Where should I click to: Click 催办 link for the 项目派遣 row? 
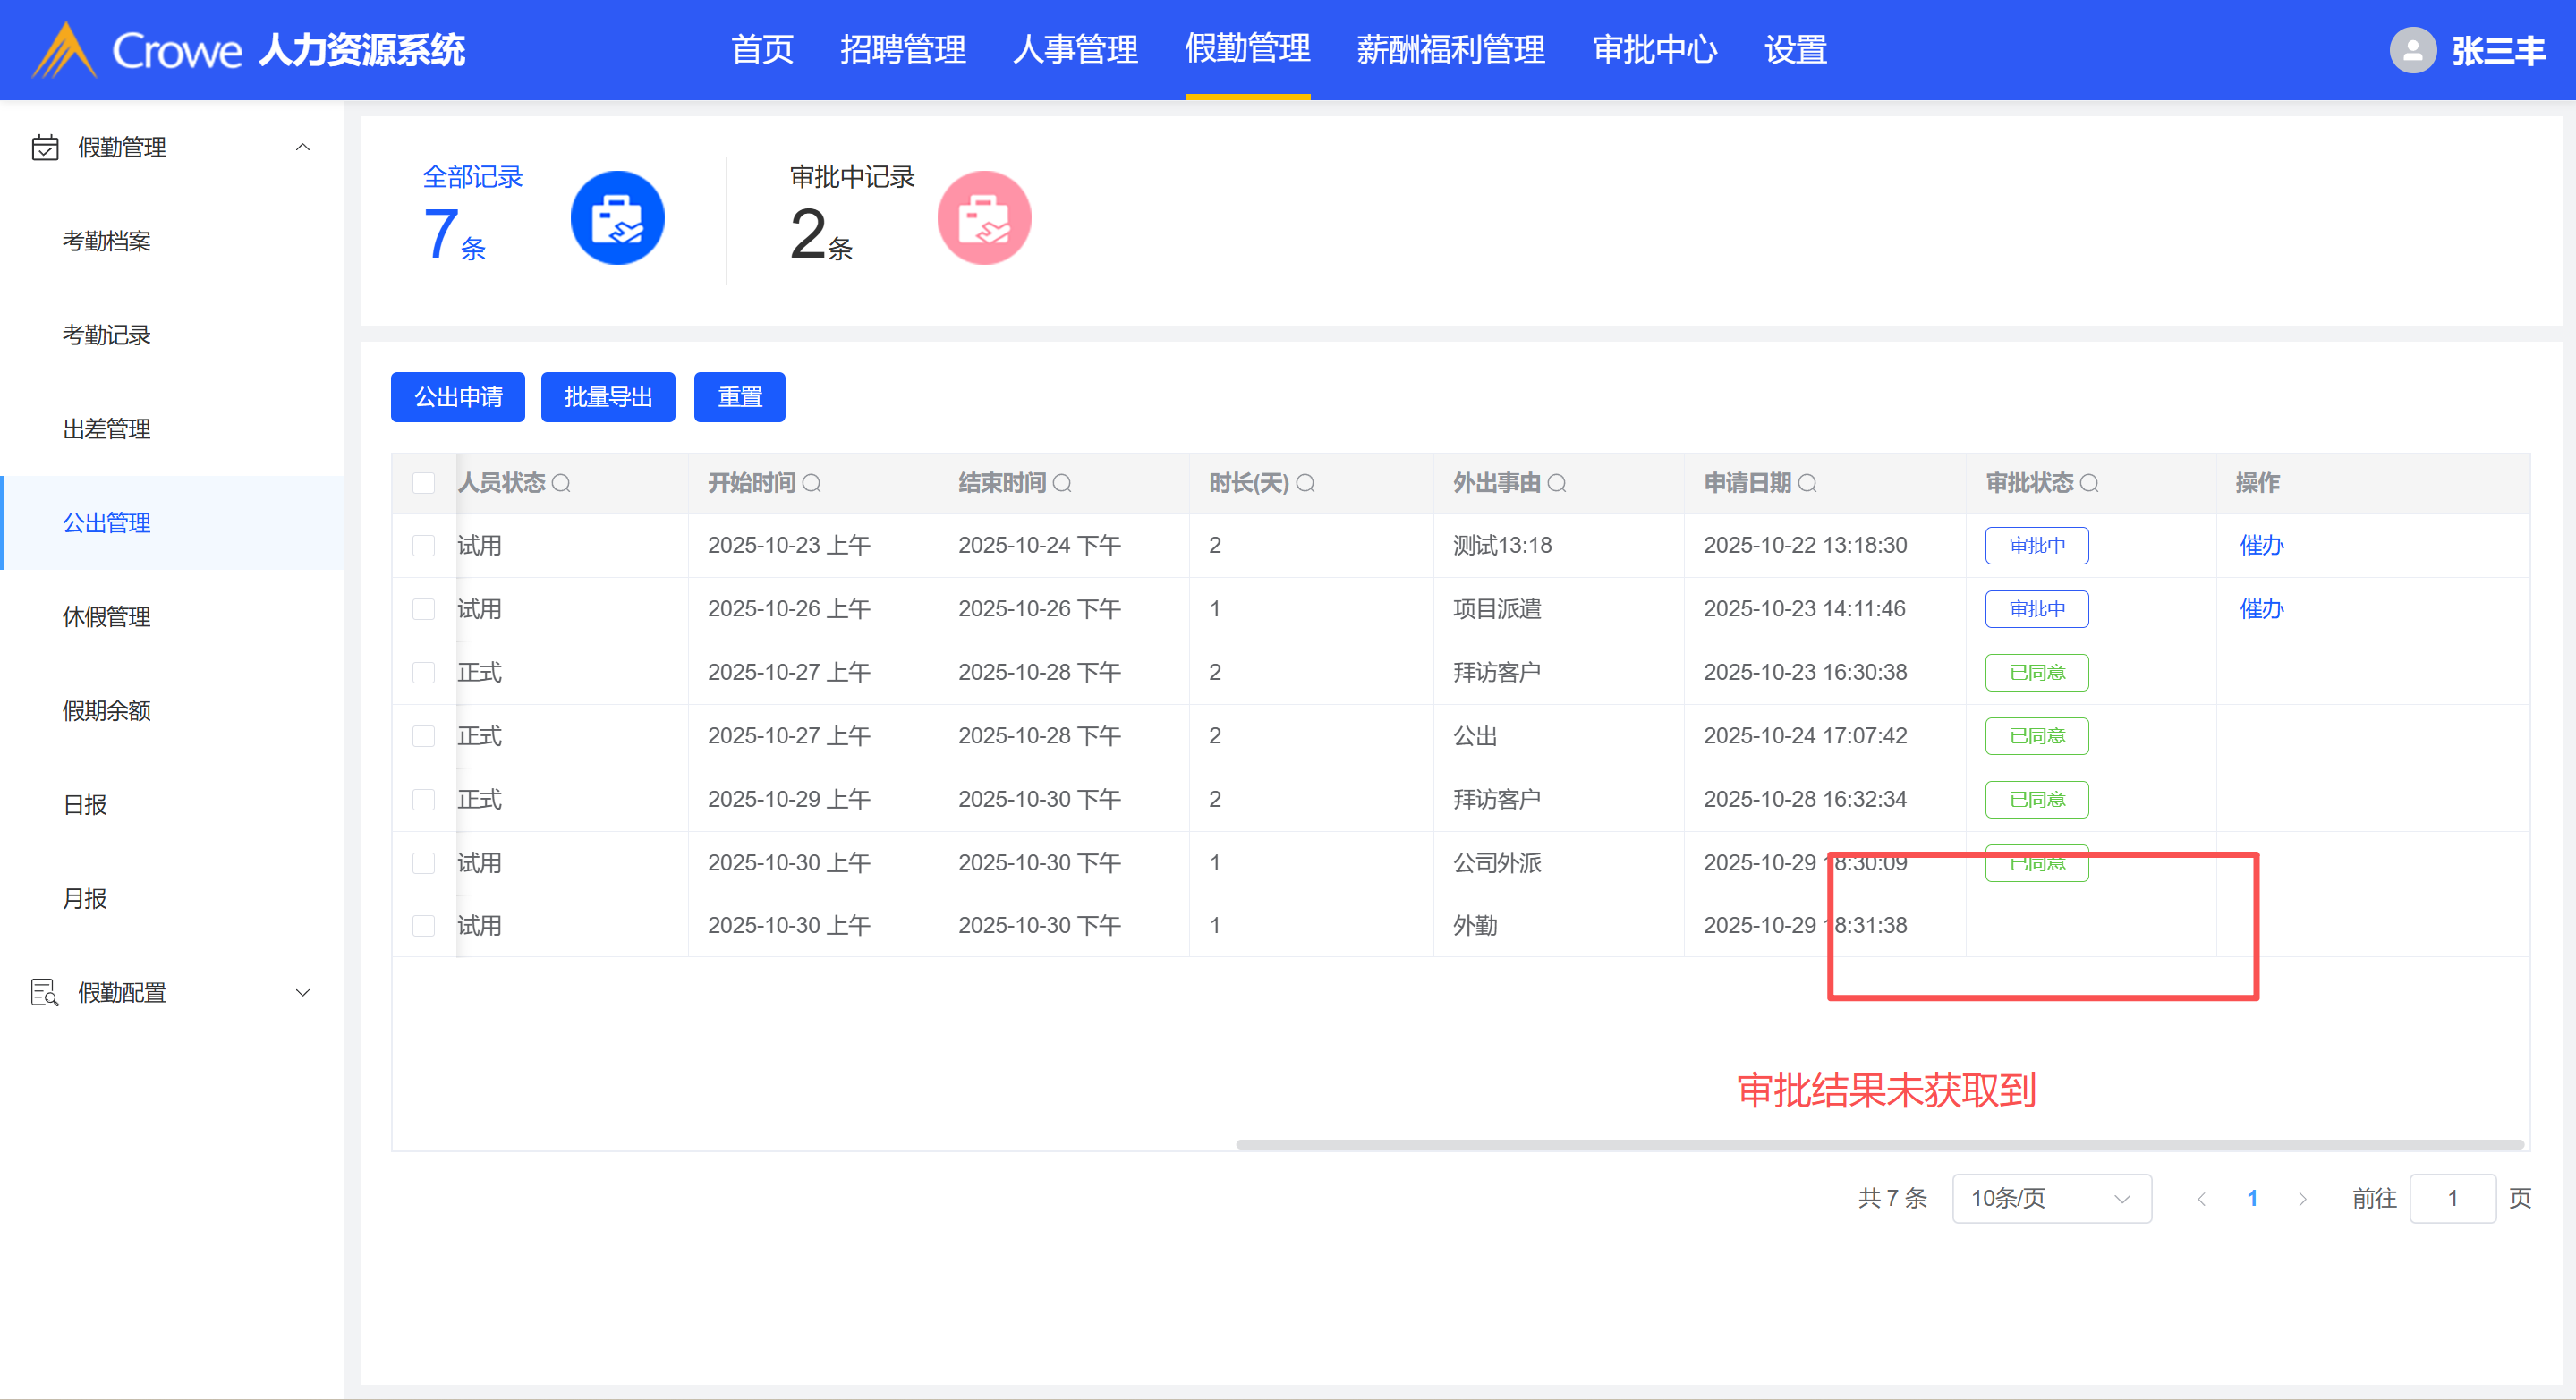pos(2260,608)
